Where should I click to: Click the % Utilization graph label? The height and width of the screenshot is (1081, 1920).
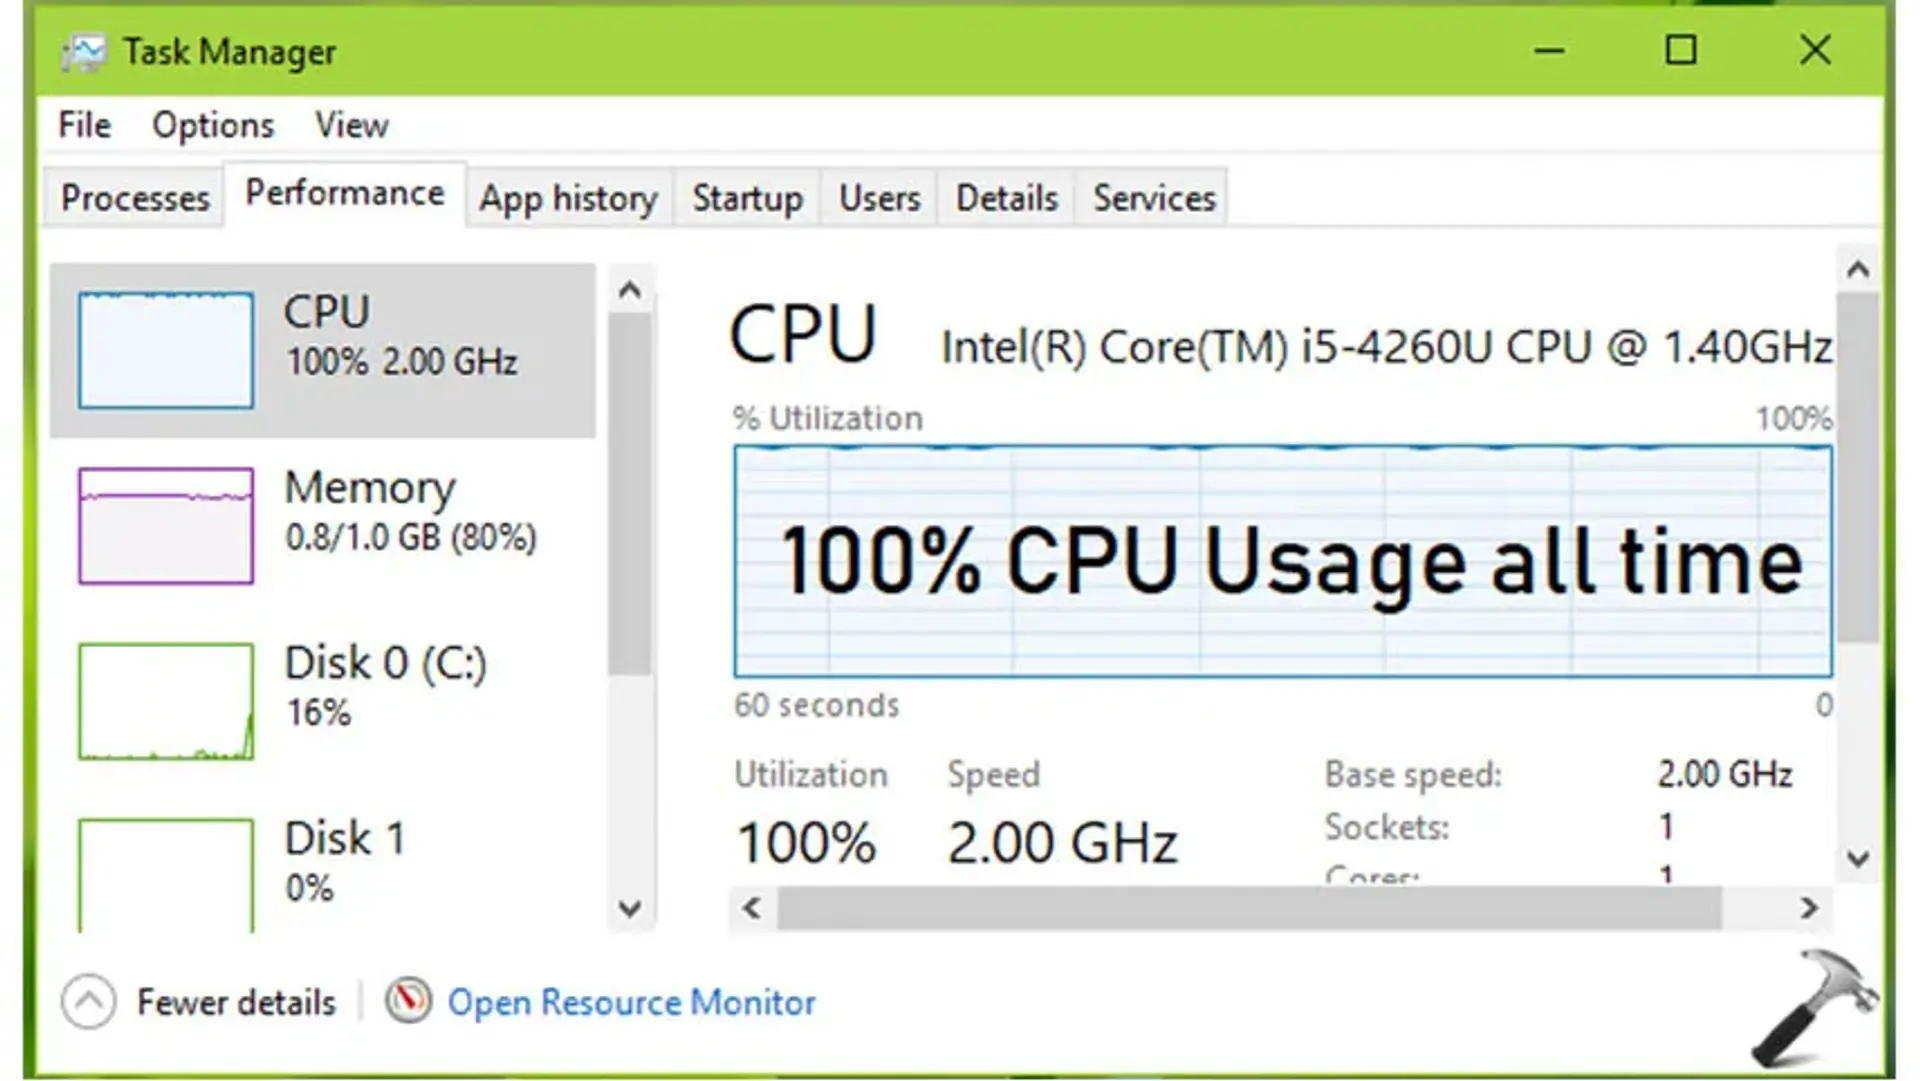point(828,418)
